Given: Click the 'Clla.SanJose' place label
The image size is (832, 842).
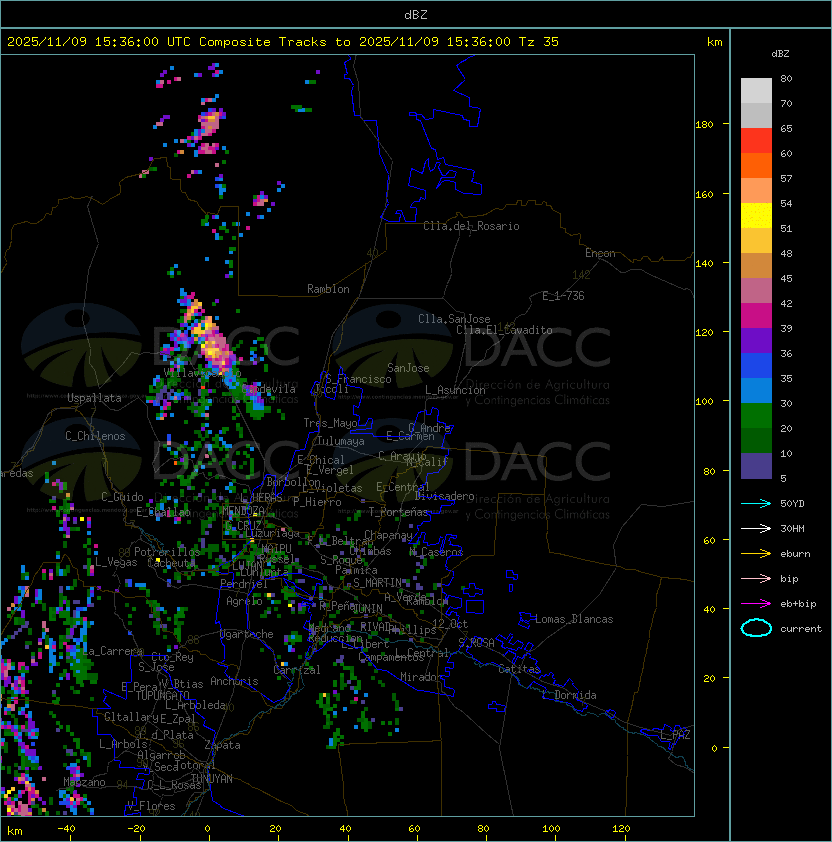Looking at the screenshot, I should (x=454, y=319).
